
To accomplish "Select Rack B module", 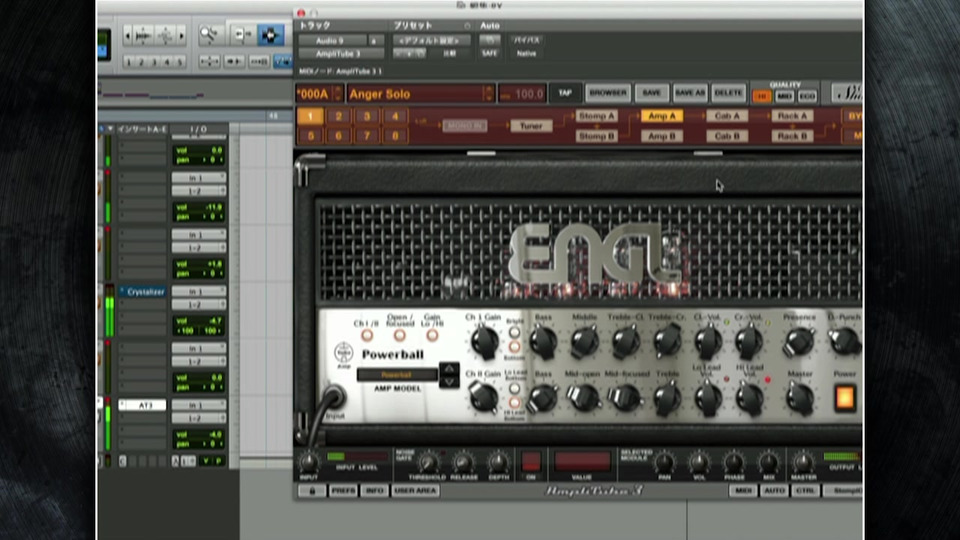I will coord(792,136).
